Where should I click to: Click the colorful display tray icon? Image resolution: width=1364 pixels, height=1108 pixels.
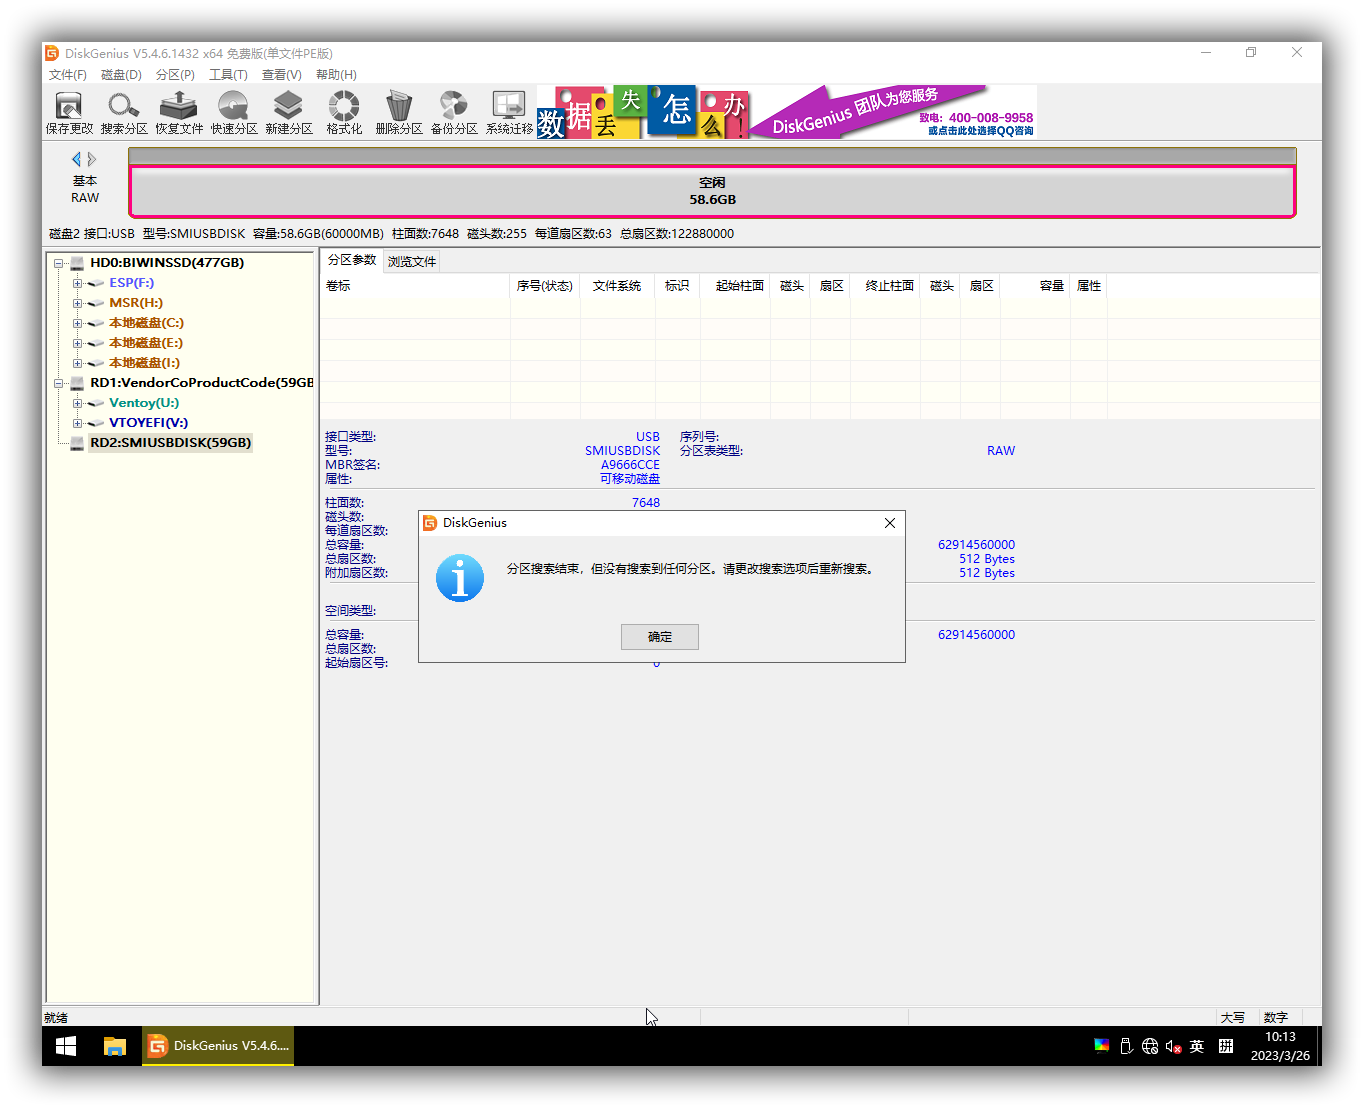1101,1046
